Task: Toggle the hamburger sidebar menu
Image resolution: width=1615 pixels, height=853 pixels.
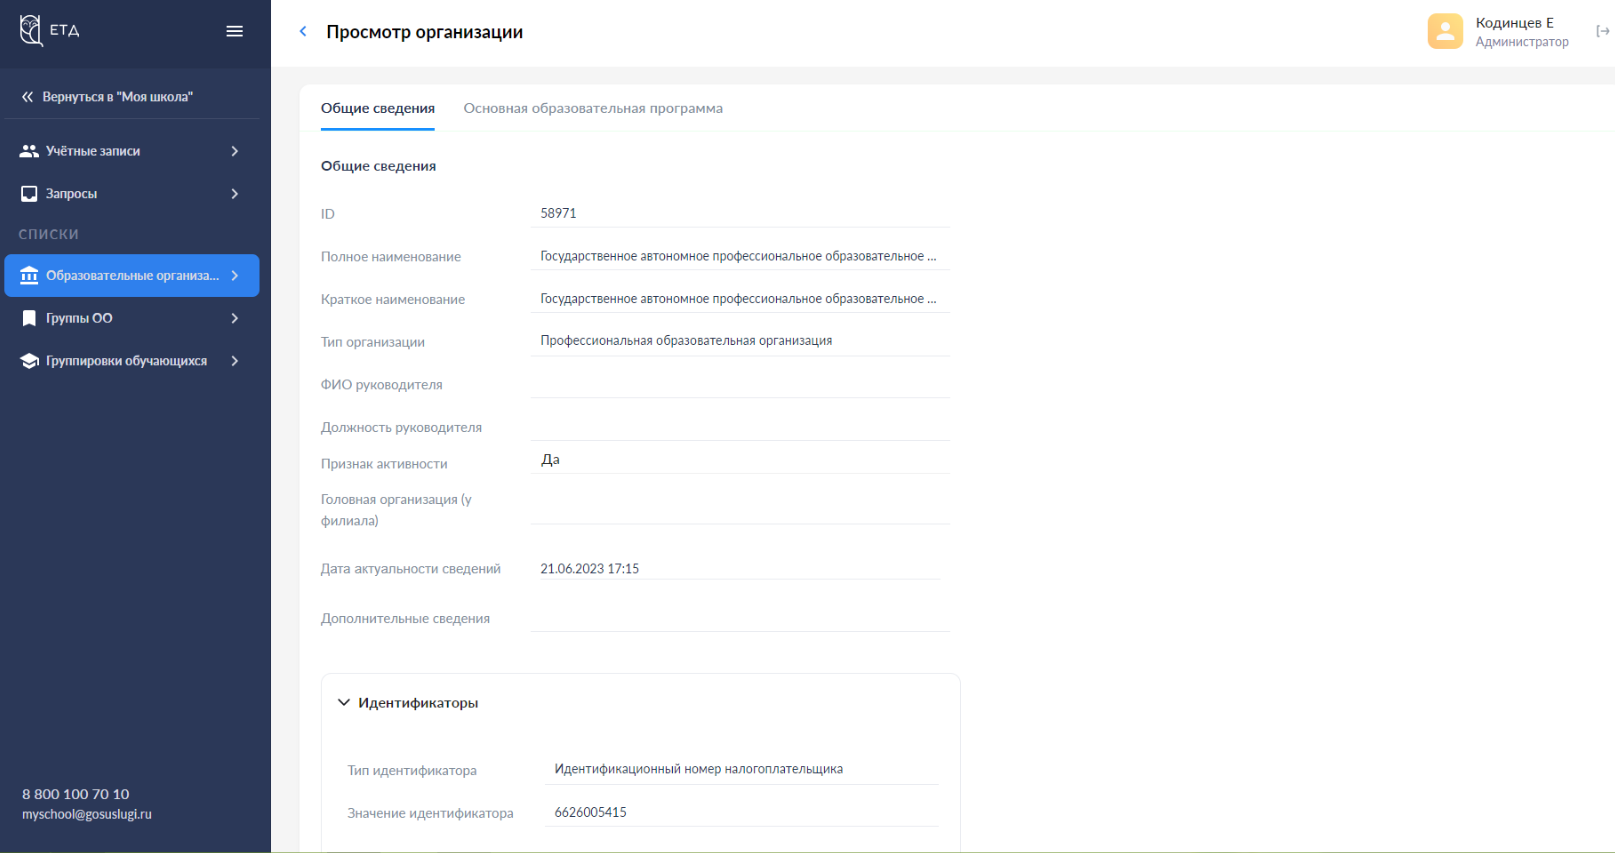Action: 235,31
